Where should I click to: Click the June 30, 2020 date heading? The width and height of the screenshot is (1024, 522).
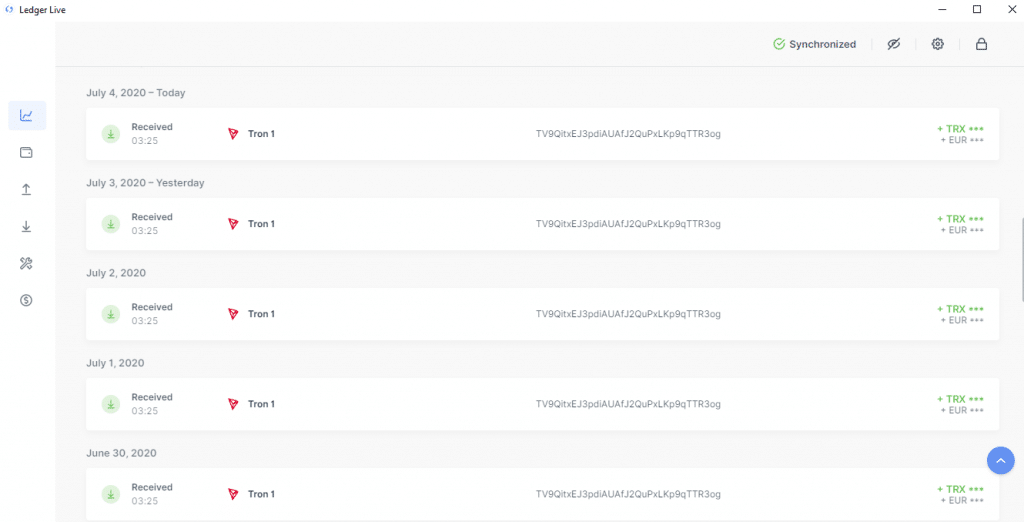point(121,453)
